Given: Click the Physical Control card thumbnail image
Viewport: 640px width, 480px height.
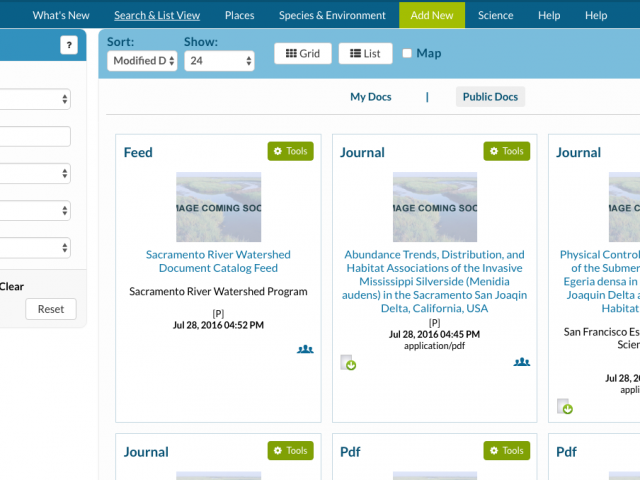Looking at the screenshot, I should point(624,207).
